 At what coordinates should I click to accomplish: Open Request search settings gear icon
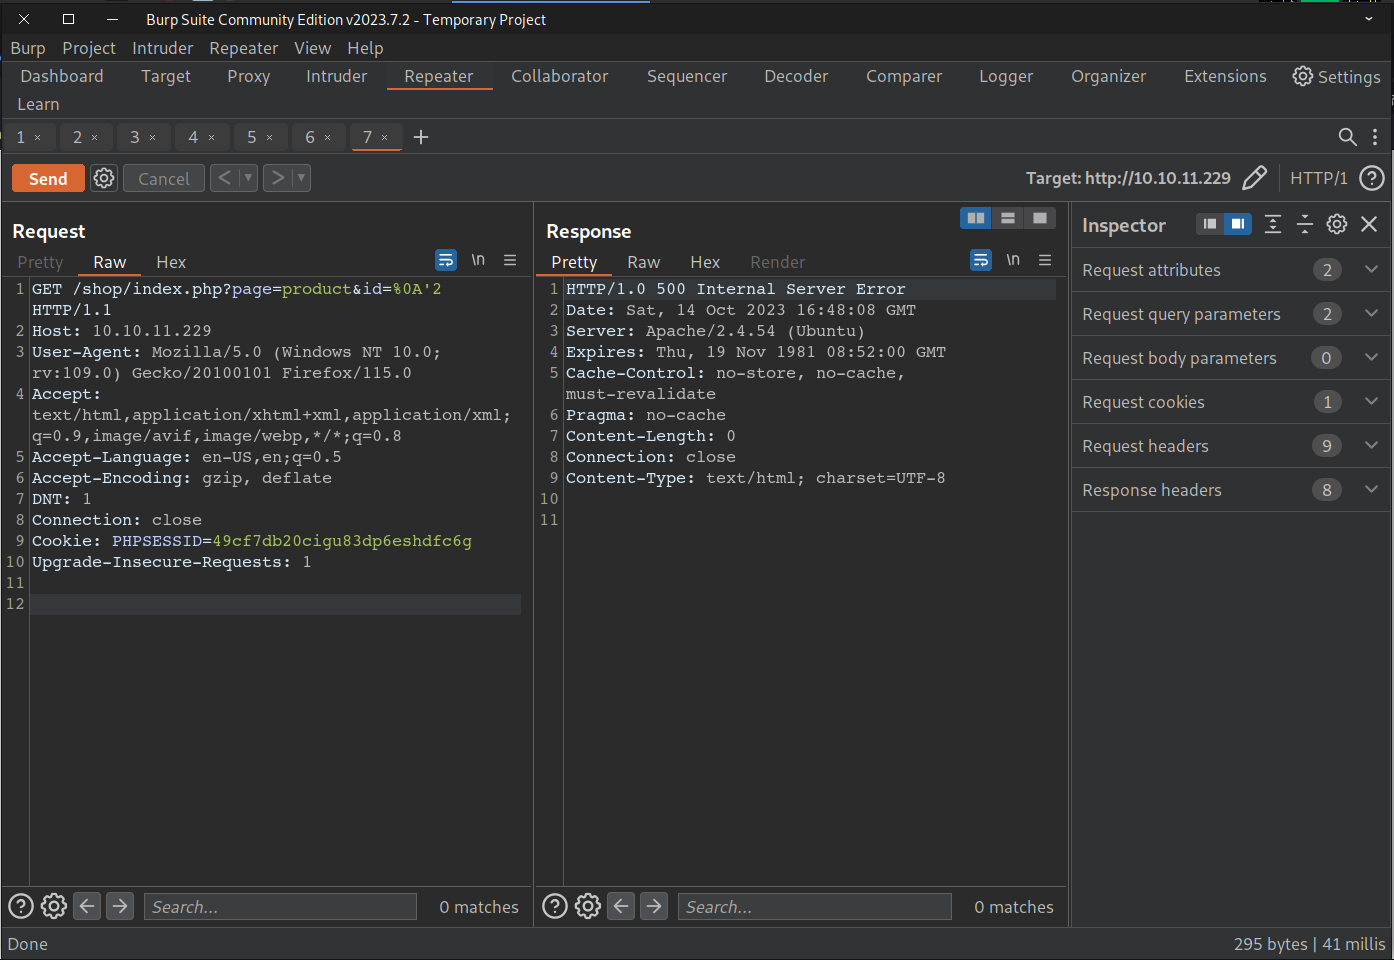click(54, 906)
